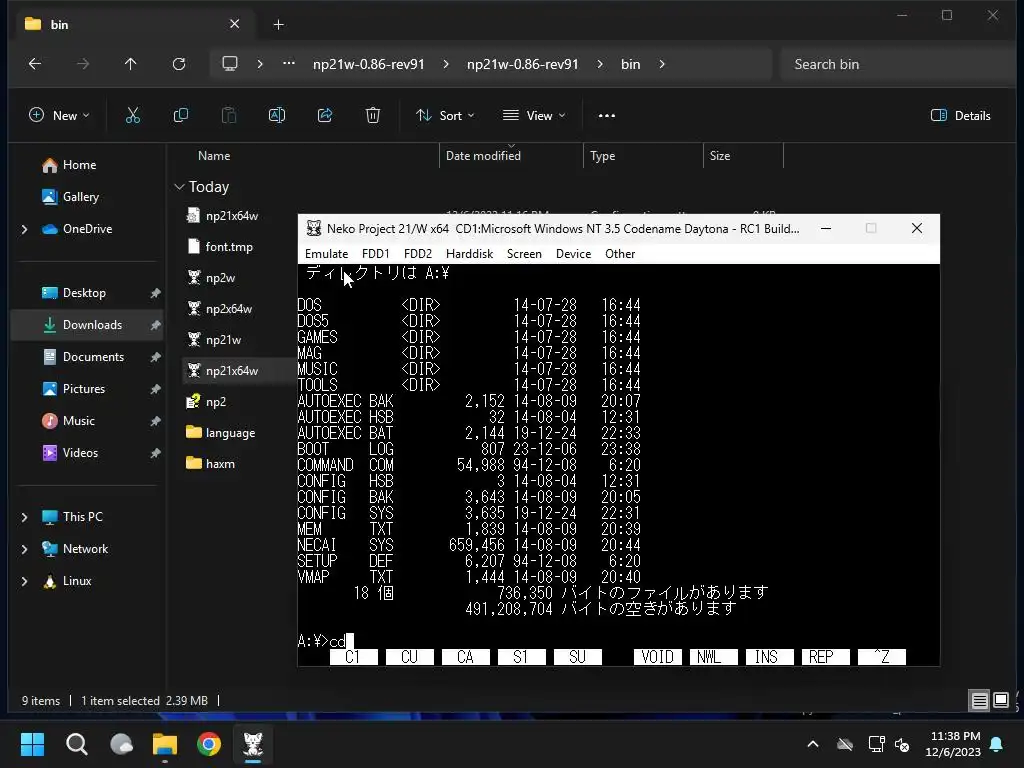The image size is (1024, 768).
Task: Refresh the bin folder view
Action: (179, 64)
